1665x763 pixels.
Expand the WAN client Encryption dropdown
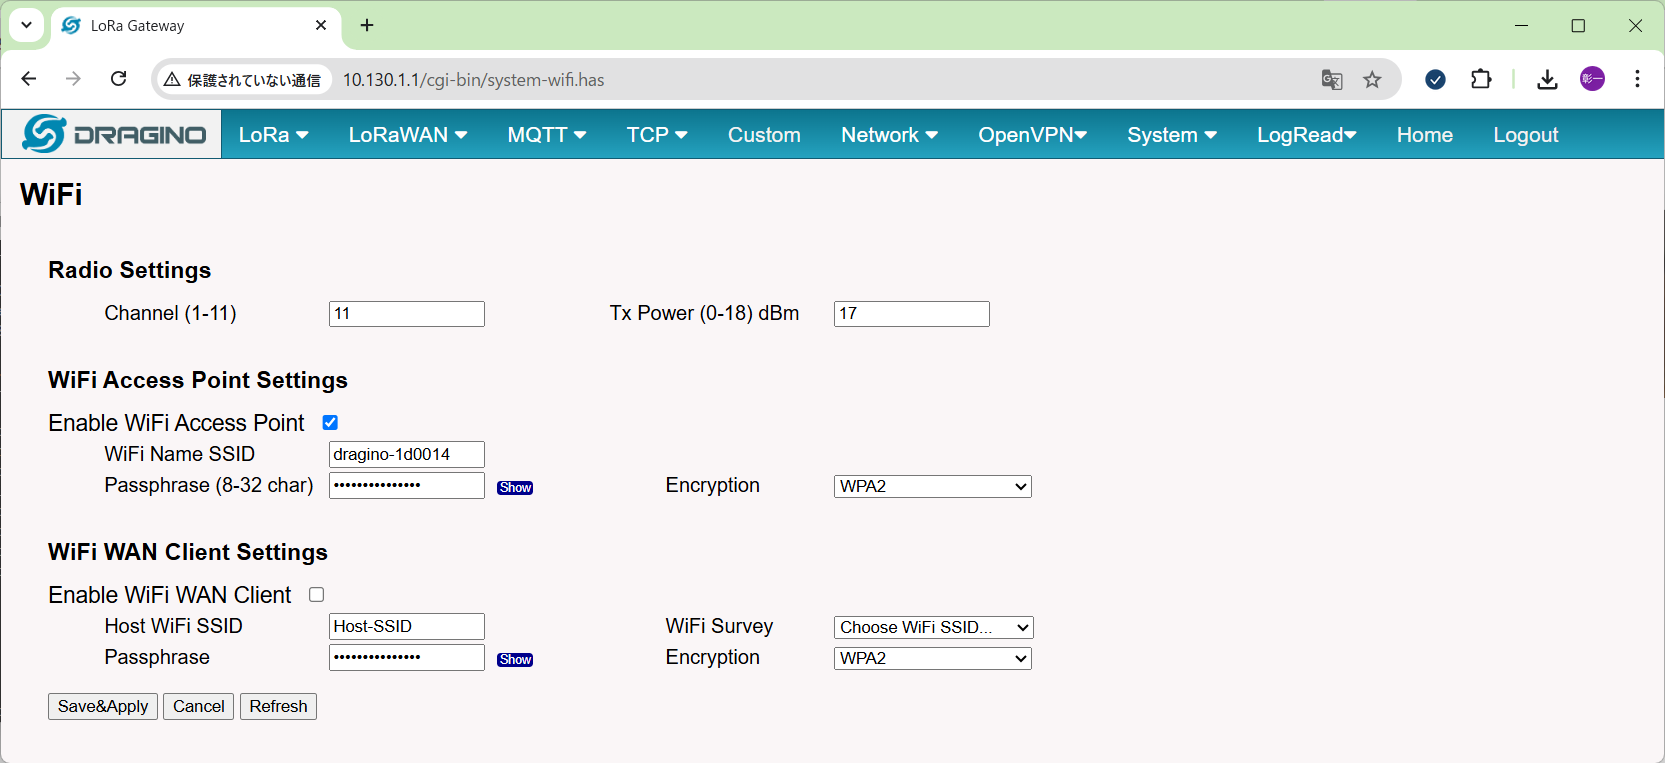tap(932, 658)
